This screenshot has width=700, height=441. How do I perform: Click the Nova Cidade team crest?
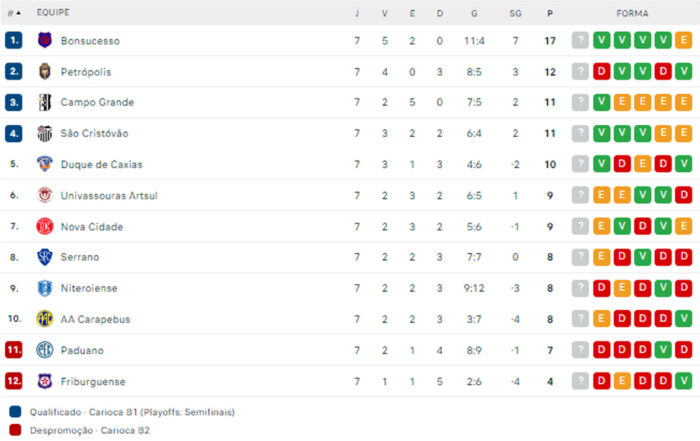pyautogui.click(x=44, y=227)
